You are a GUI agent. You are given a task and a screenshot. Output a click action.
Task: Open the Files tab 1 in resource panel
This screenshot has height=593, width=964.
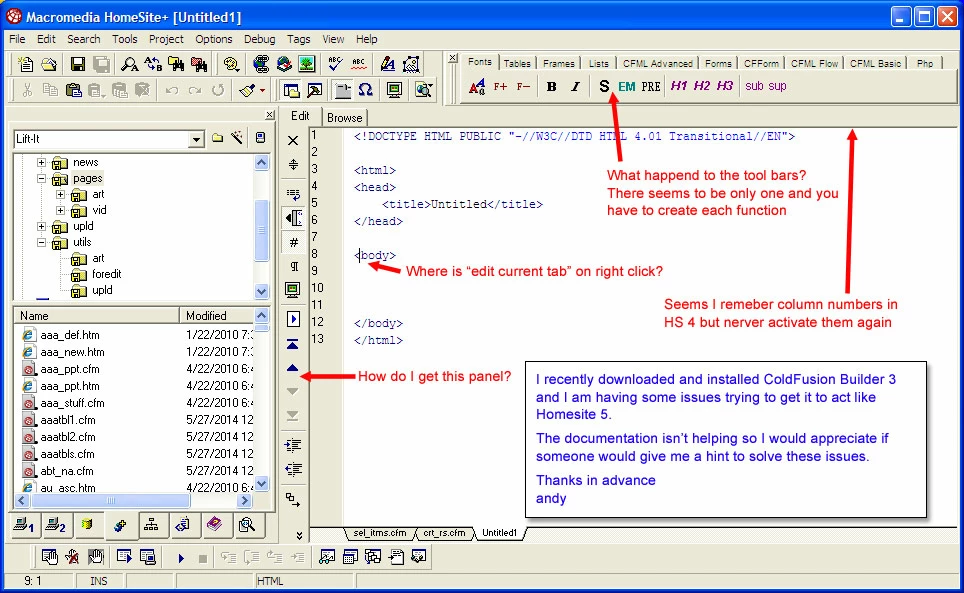24,525
